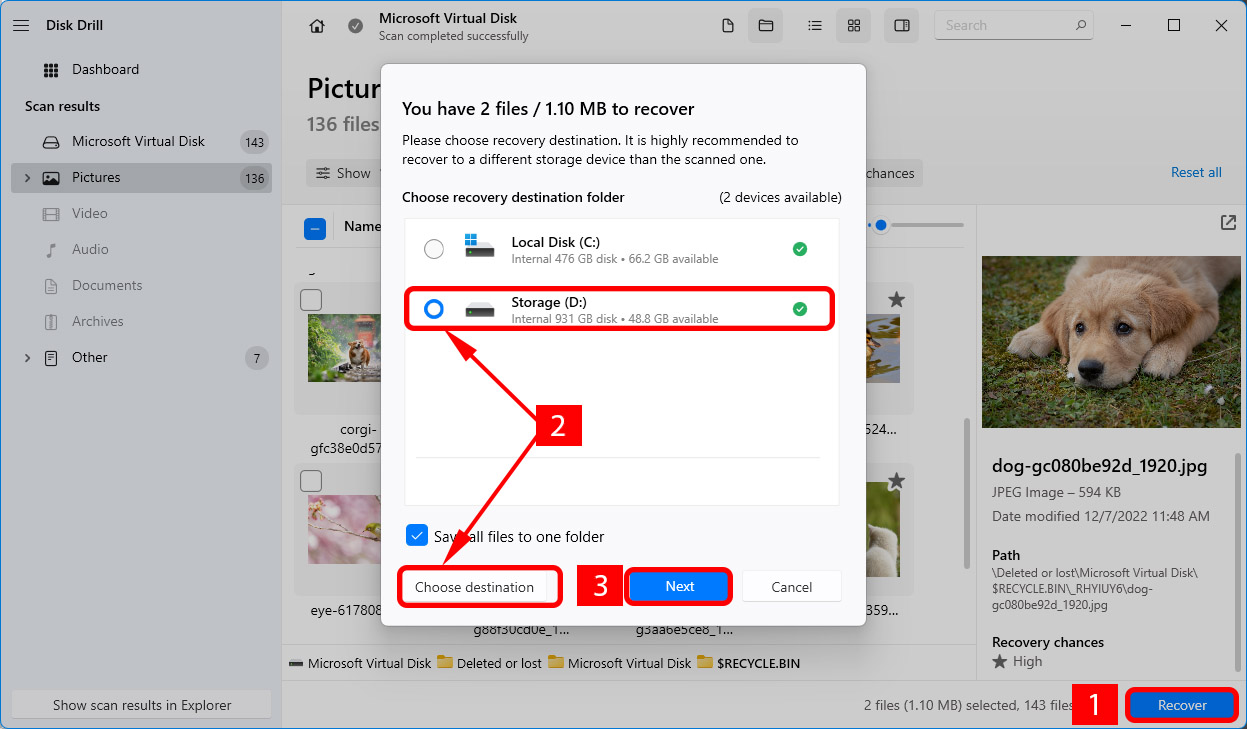Switch to list view in the toolbar

[814, 25]
